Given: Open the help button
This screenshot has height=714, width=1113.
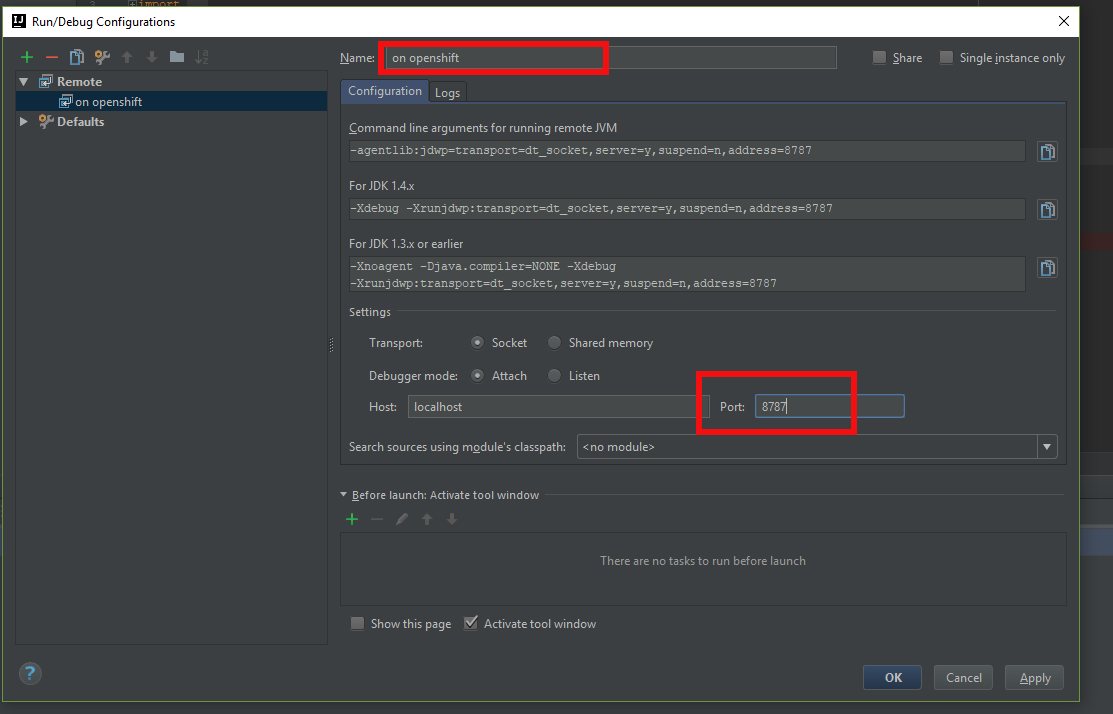Looking at the screenshot, I should (x=30, y=673).
